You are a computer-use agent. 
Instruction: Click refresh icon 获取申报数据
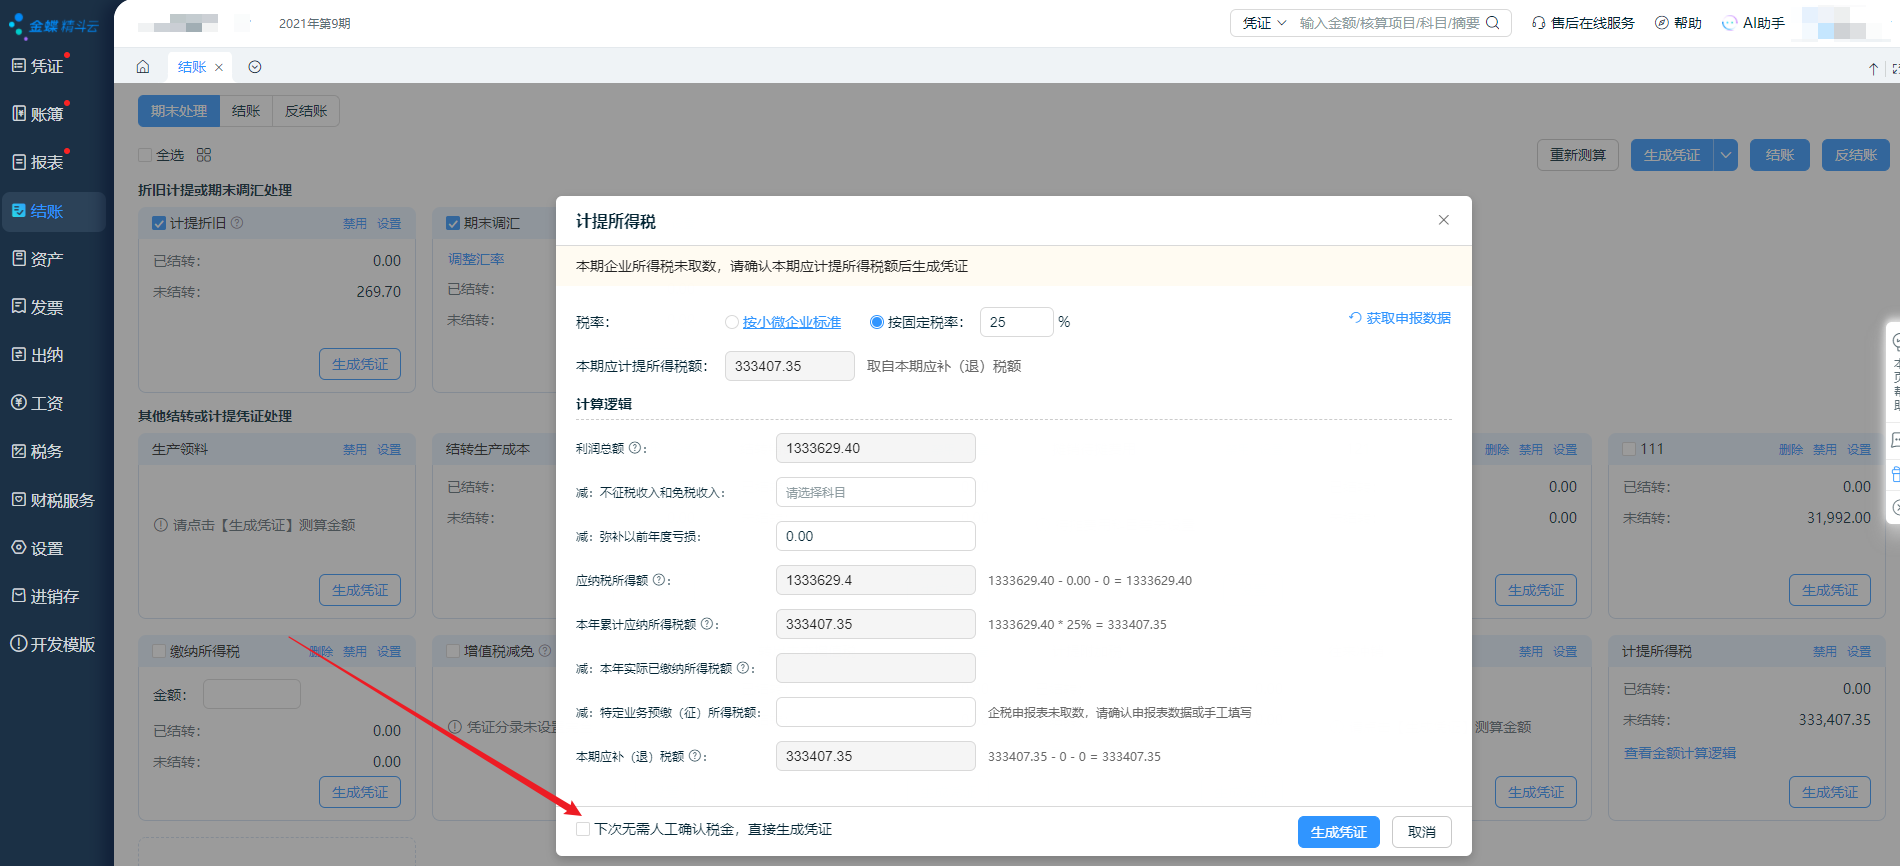1355,318
